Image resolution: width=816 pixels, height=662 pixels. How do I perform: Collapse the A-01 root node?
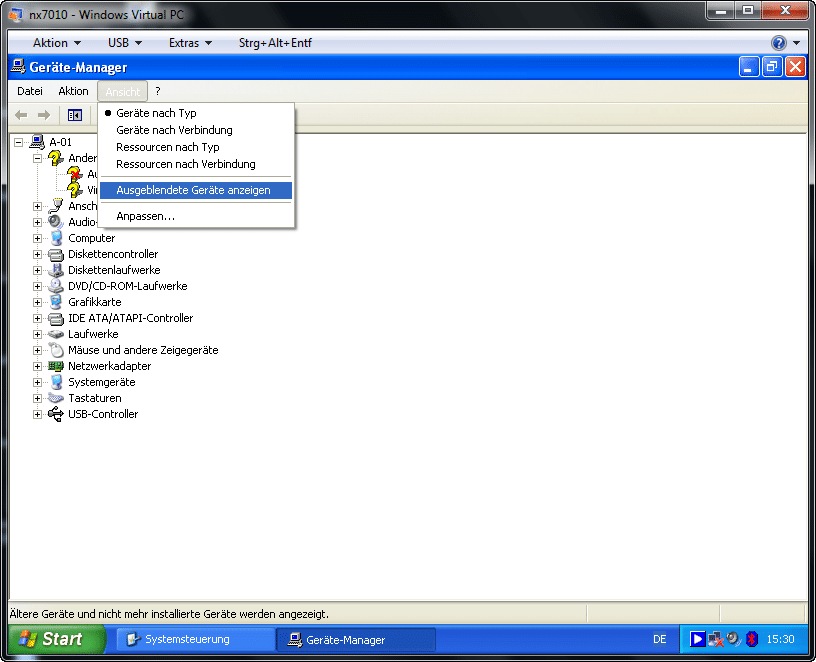click(19, 142)
